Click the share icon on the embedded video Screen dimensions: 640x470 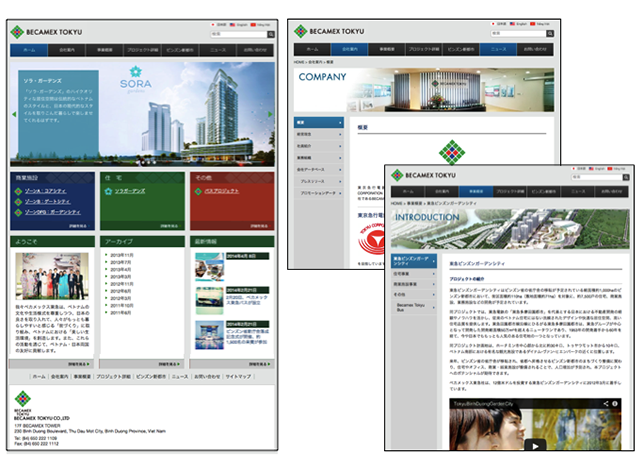pyautogui.click(x=606, y=403)
